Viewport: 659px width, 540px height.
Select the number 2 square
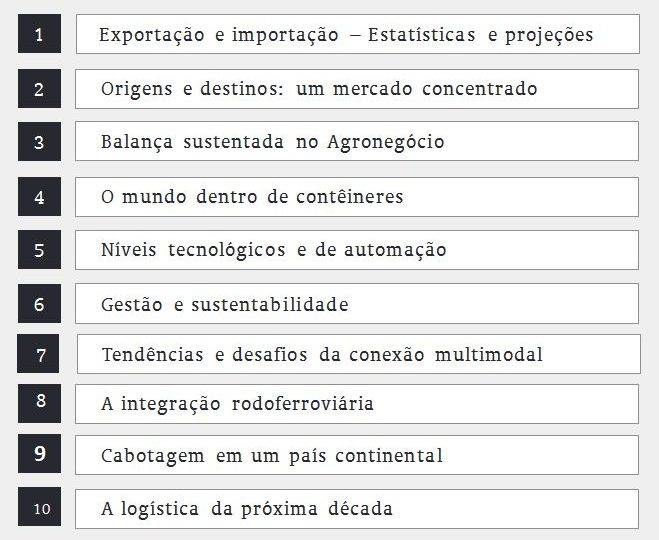pyautogui.click(x=39, y=89)
